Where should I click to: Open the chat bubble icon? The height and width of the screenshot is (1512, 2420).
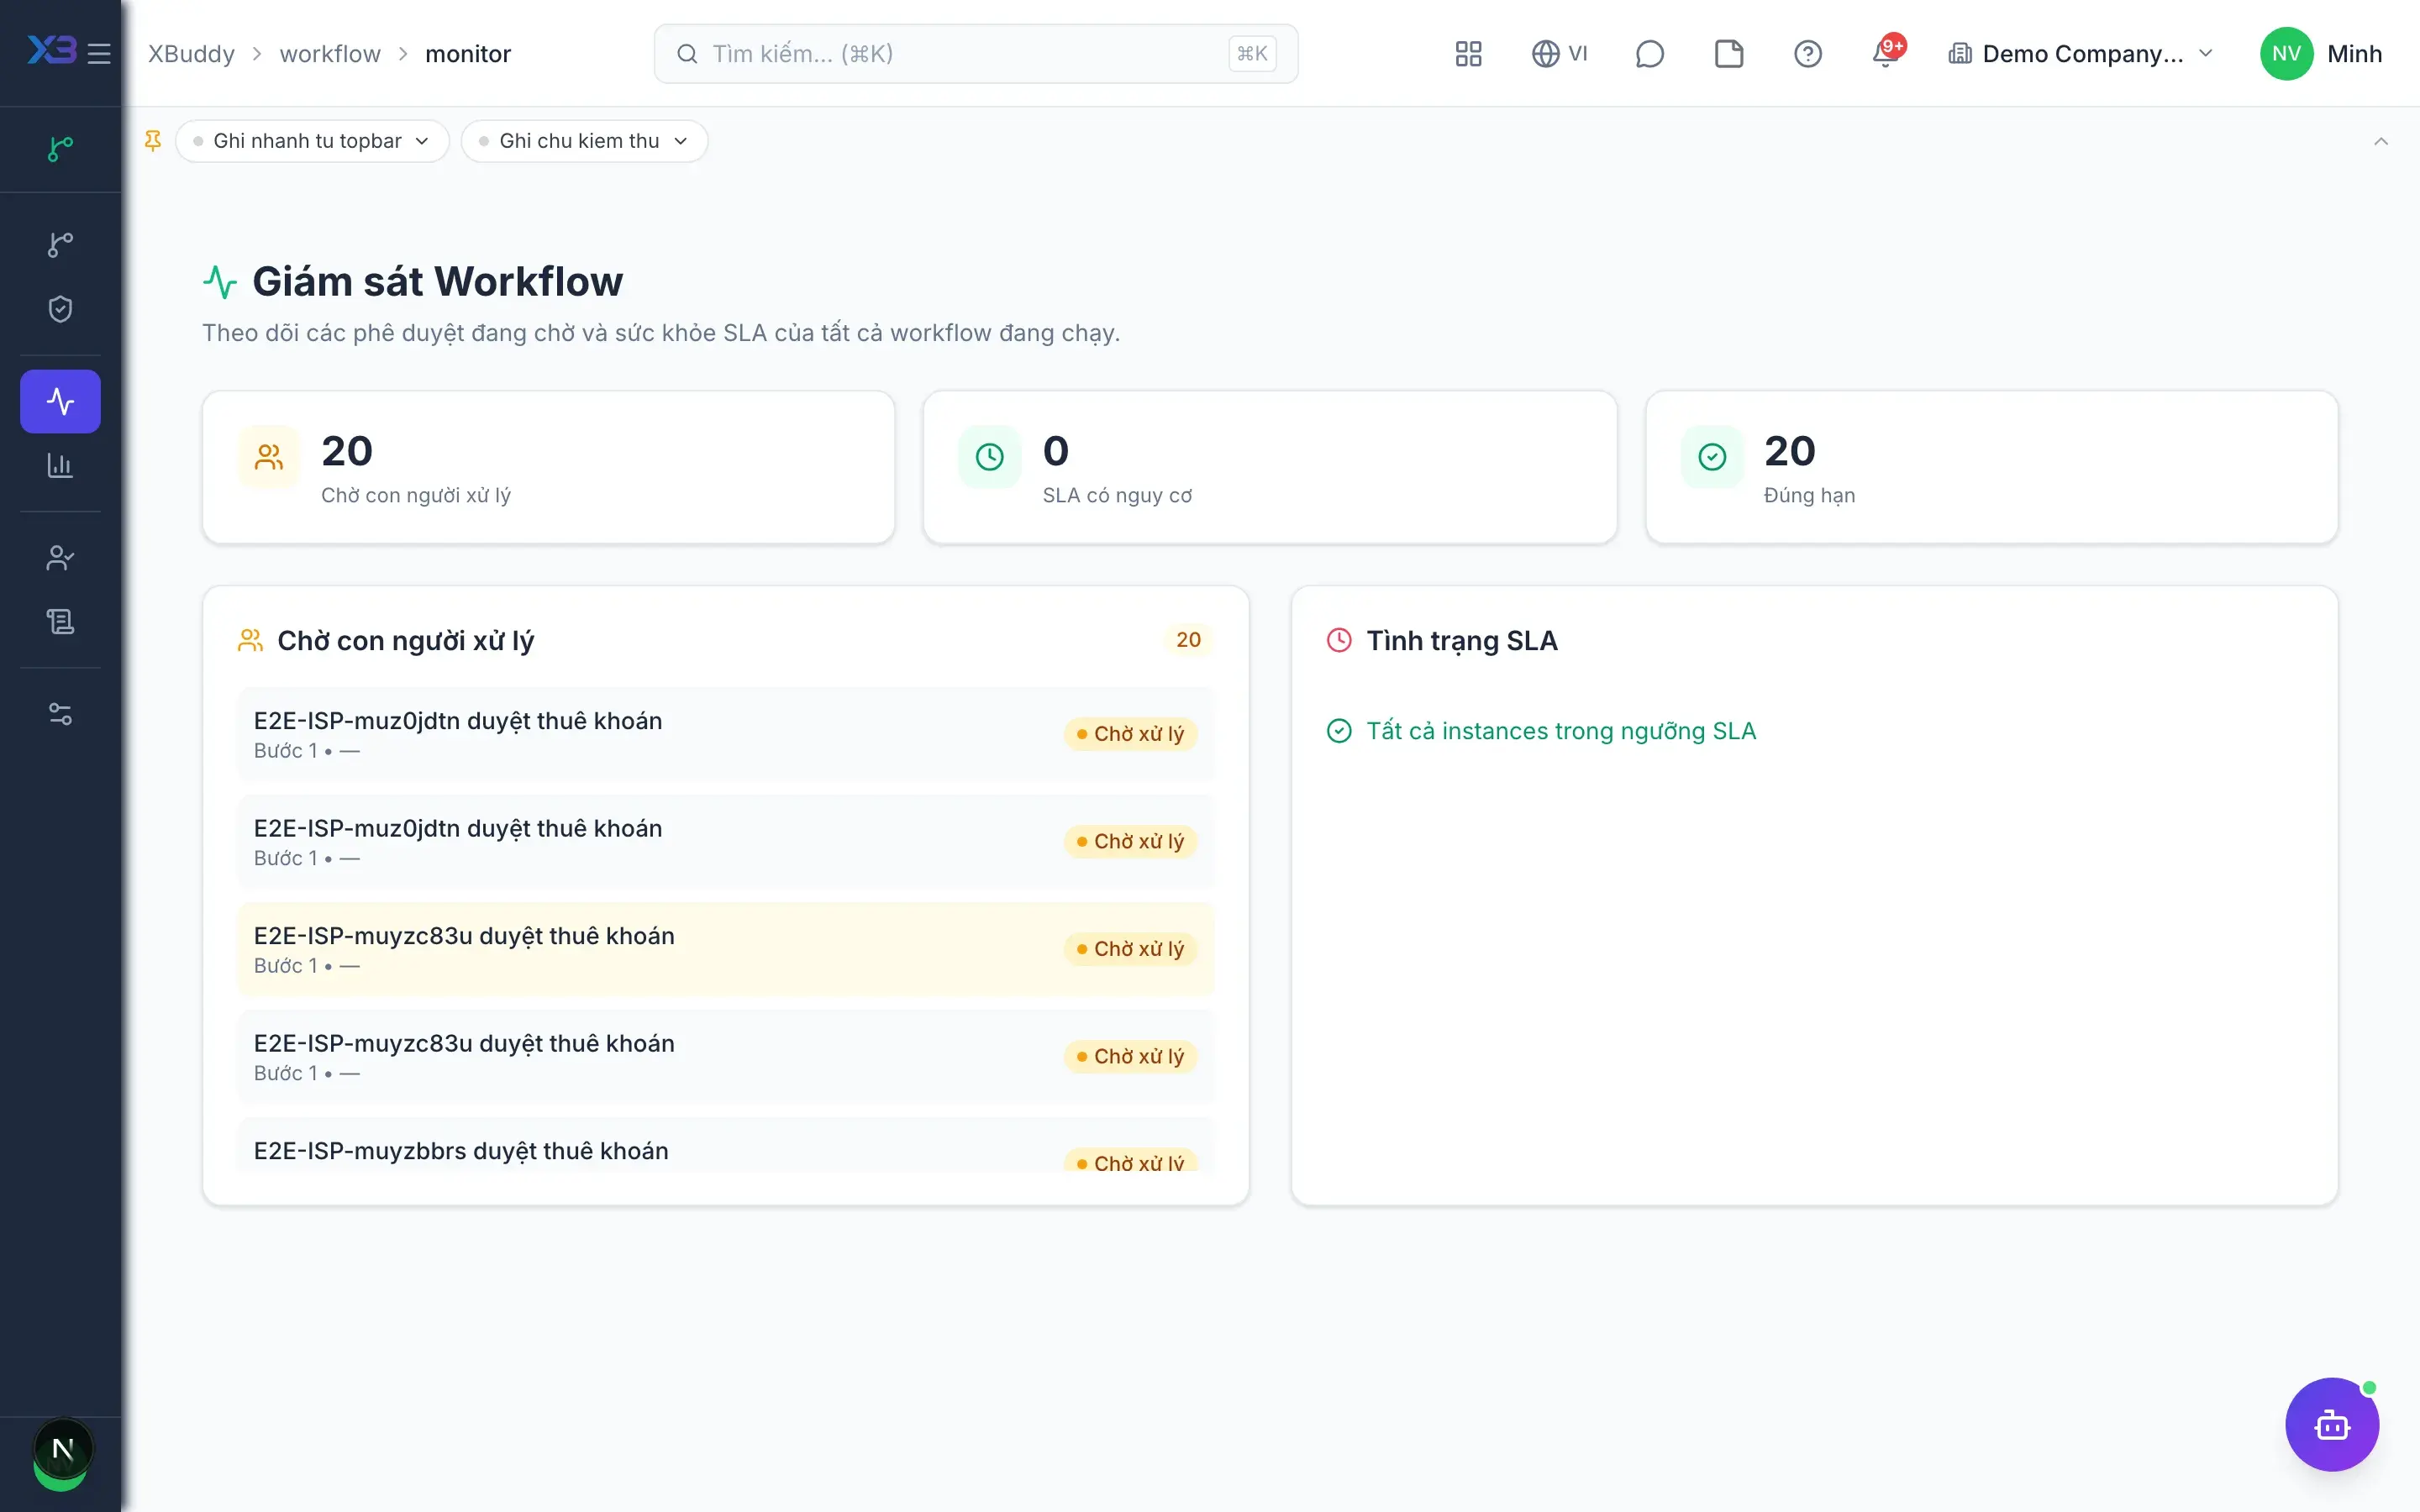pyautogui.click(x=1649, y=54)
